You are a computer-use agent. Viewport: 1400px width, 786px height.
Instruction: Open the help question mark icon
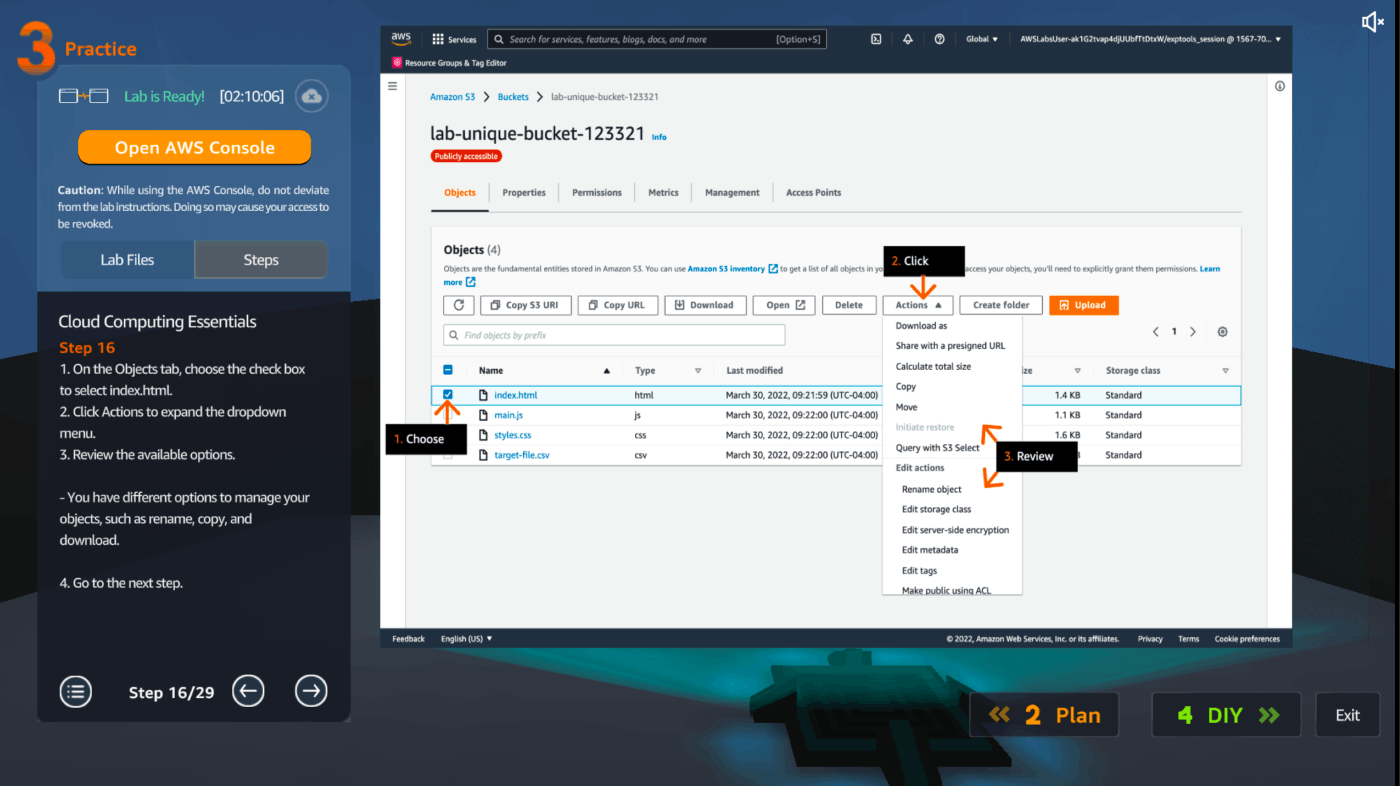coord(939,39)
